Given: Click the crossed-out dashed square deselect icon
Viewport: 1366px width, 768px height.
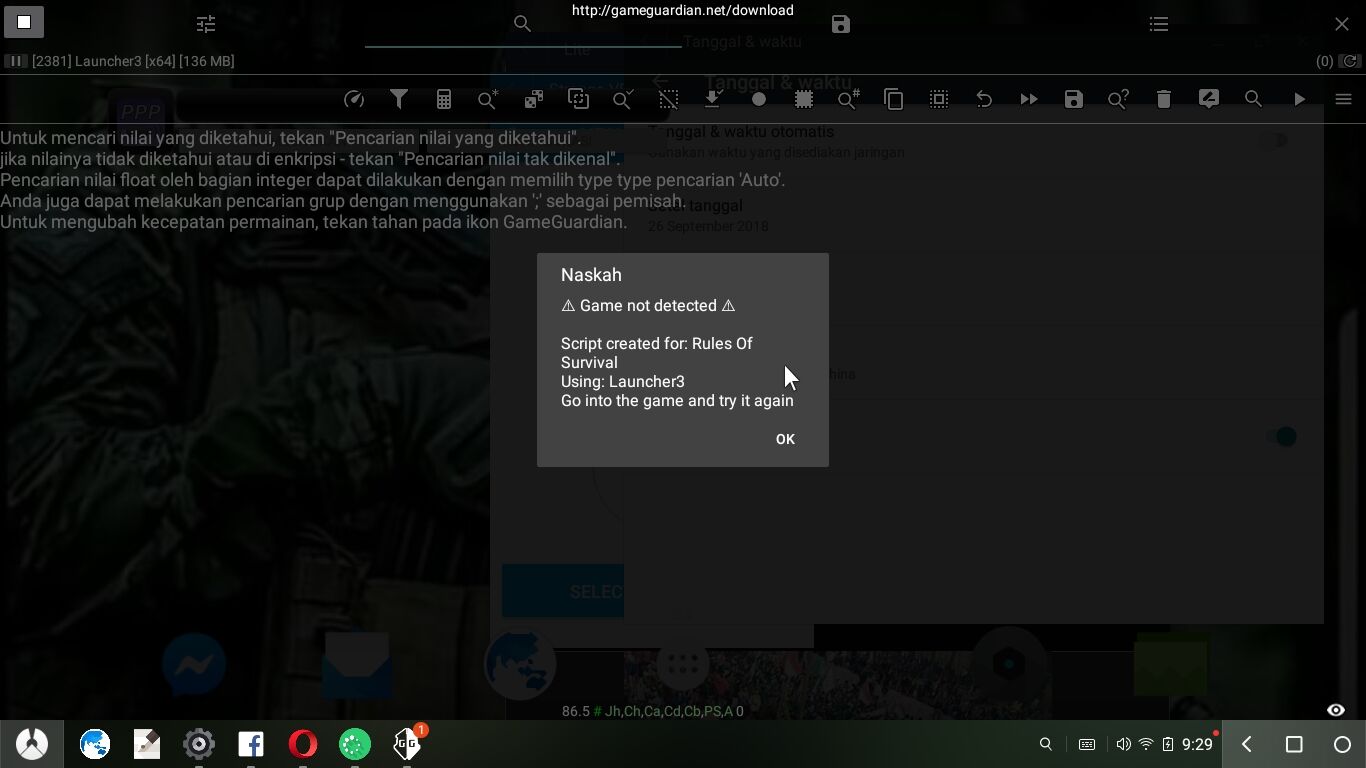Looking at the screenshot, I should point(669,99).
